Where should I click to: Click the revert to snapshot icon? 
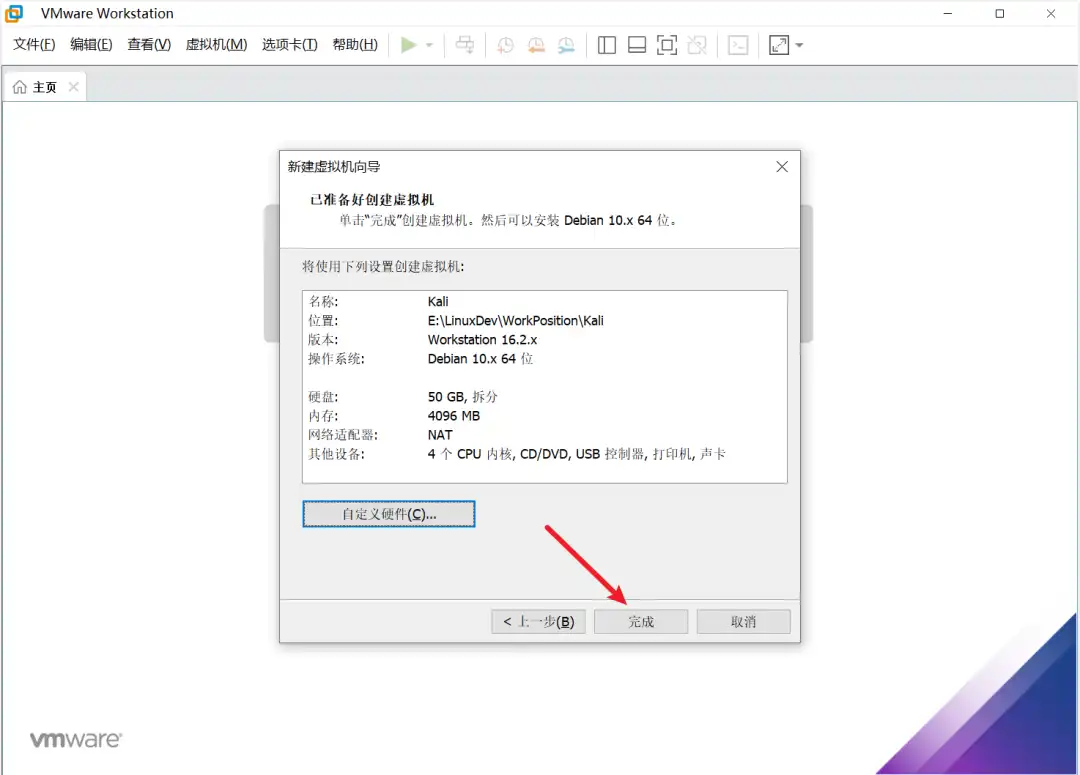[x=536, y=45]
